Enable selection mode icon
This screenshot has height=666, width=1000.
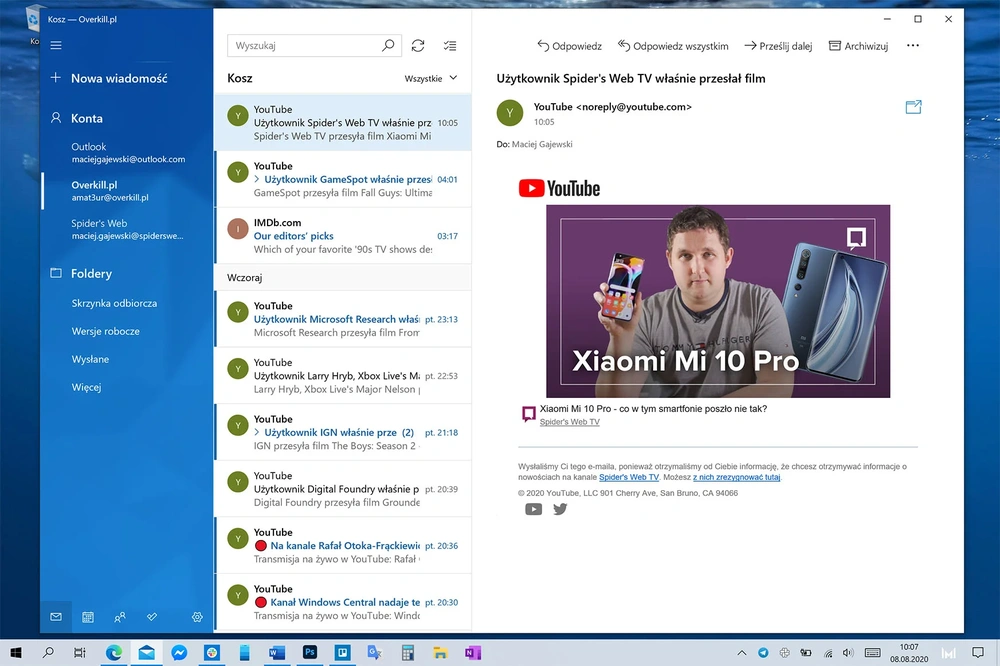click(x=450, y=45)
